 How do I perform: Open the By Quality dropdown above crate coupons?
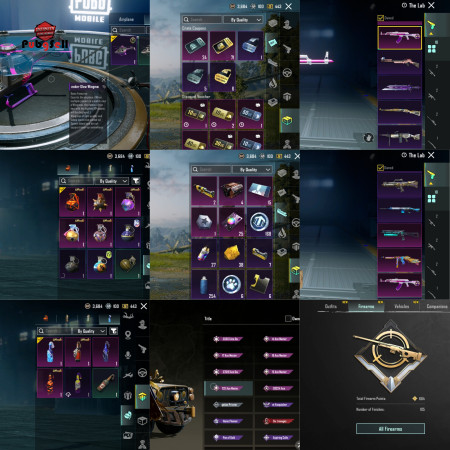pos(244,20)
